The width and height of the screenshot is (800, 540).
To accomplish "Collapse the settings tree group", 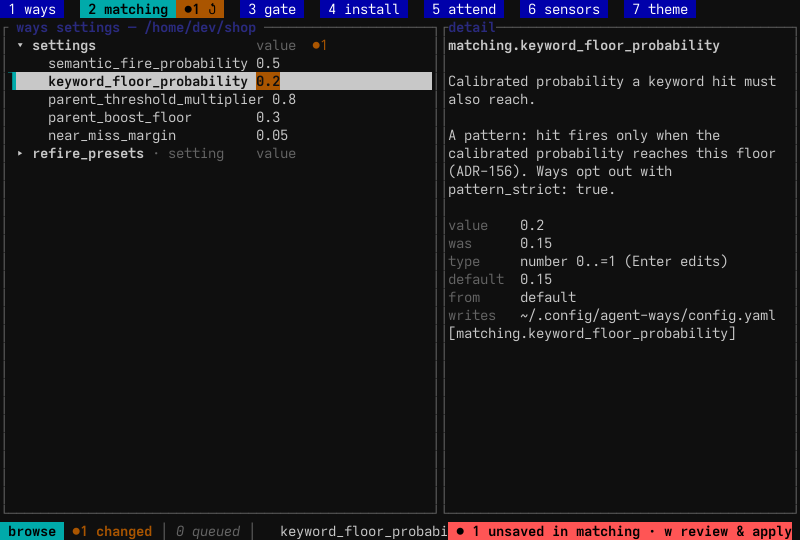I will (20, 45).
